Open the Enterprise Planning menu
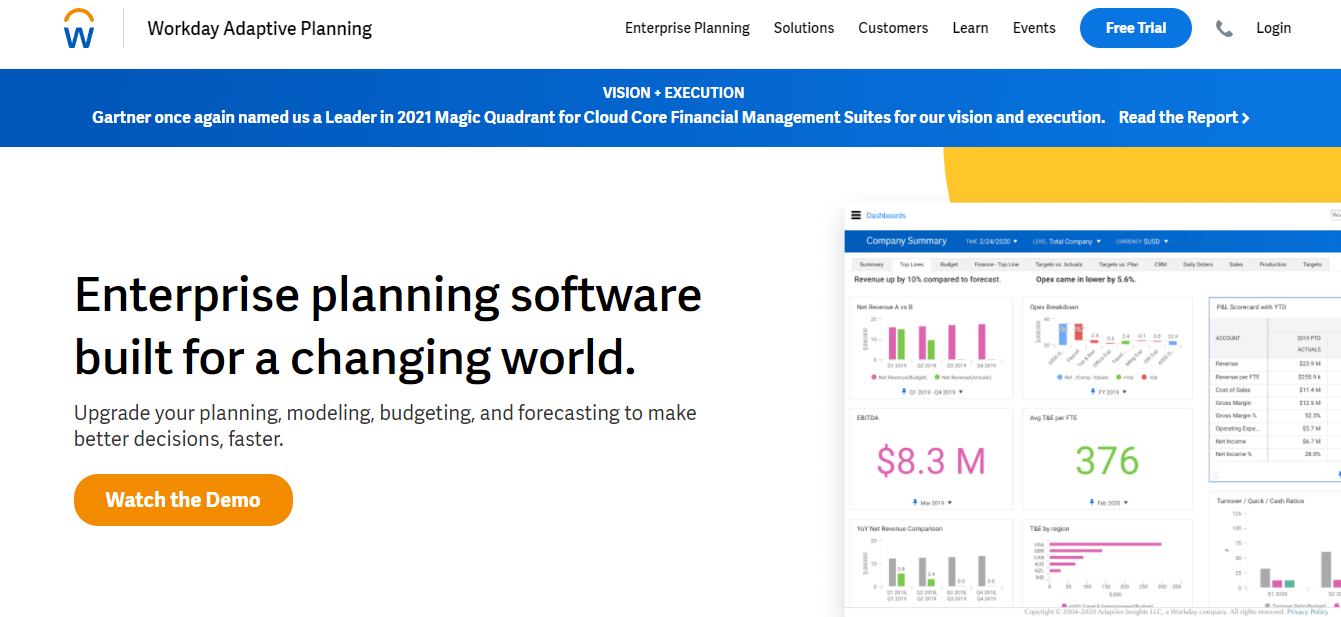Viewport: 1341px width, 617px height. [x=687, y=28]
